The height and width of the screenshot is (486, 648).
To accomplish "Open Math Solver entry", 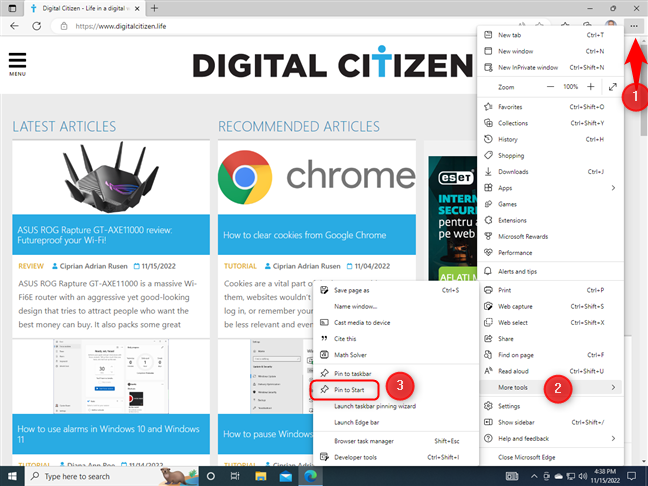I will click(396, 355).
